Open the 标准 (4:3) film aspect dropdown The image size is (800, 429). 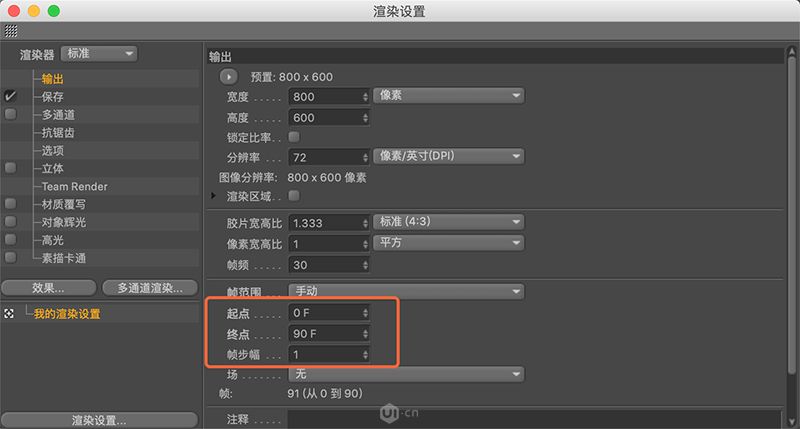click(x=450, y=221)
